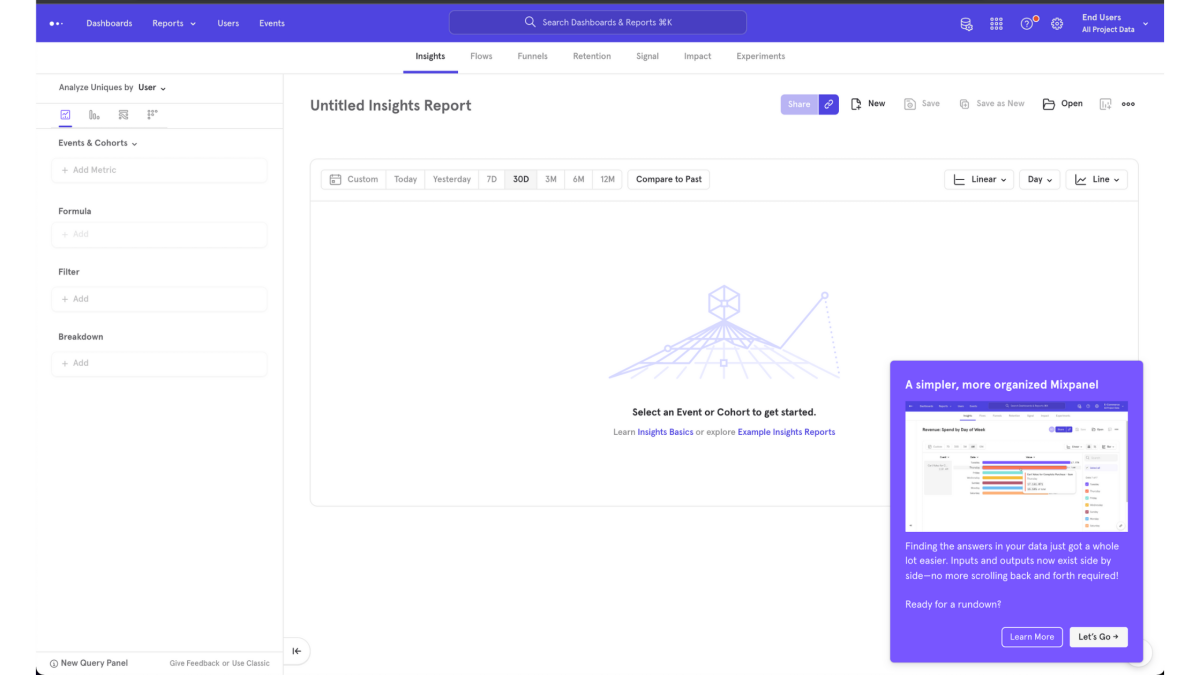Screen dimensions: 1200x675
Task: Open the Events page
Action: [272, 23]
